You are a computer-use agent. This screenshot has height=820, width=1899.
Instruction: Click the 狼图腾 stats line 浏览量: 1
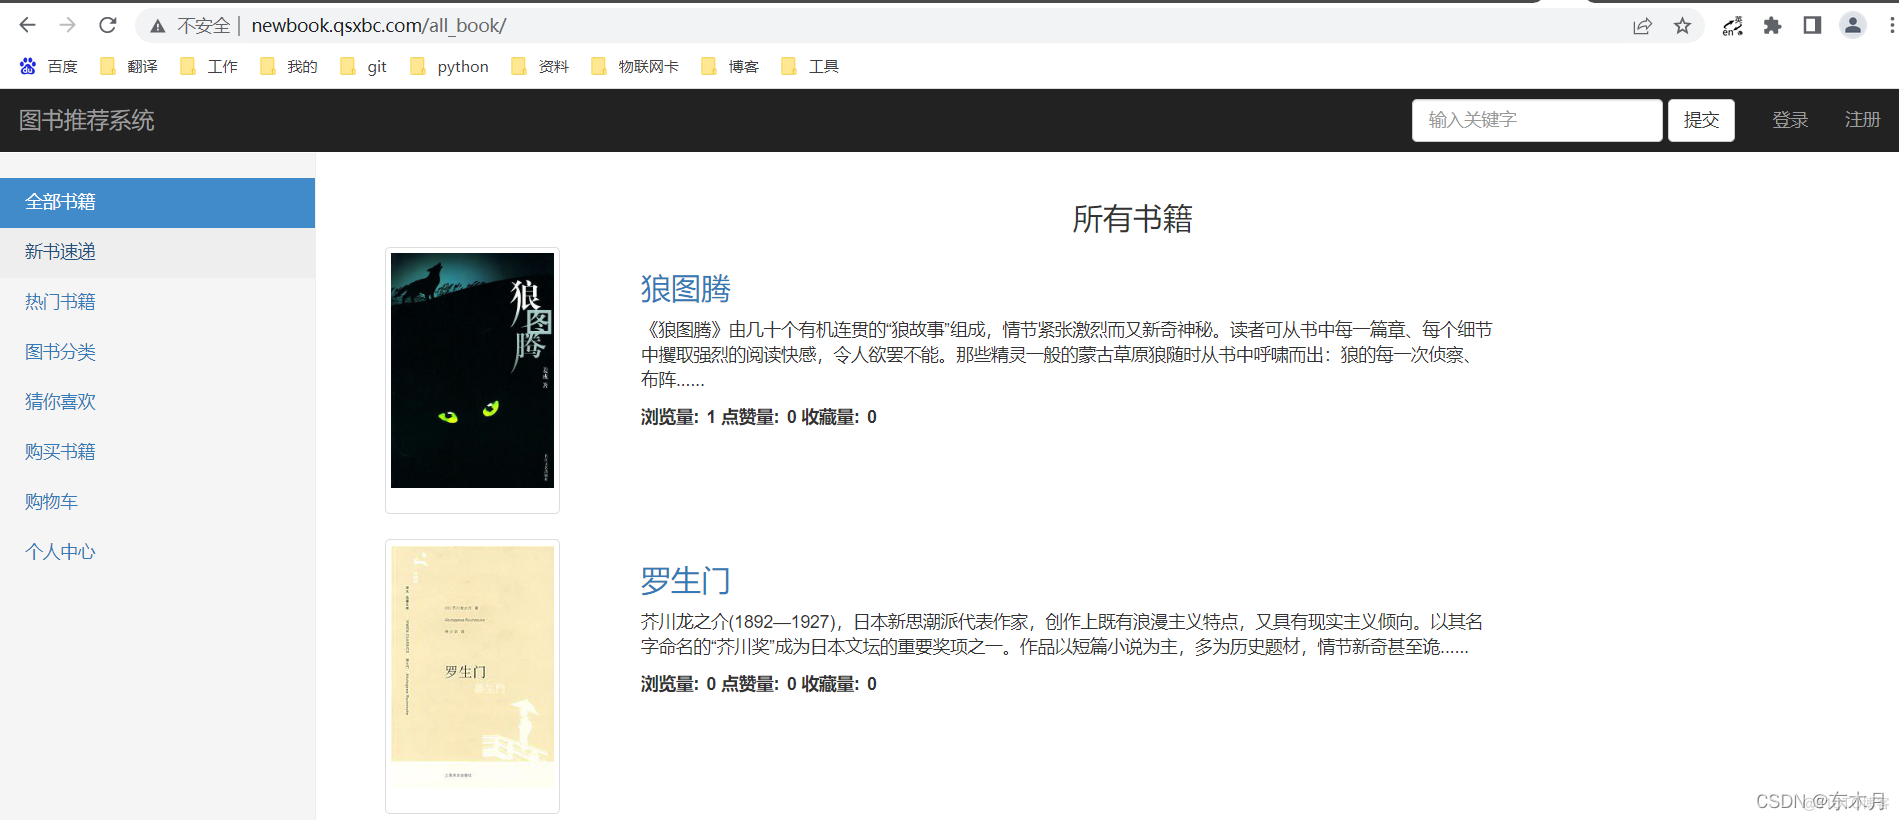758,417
